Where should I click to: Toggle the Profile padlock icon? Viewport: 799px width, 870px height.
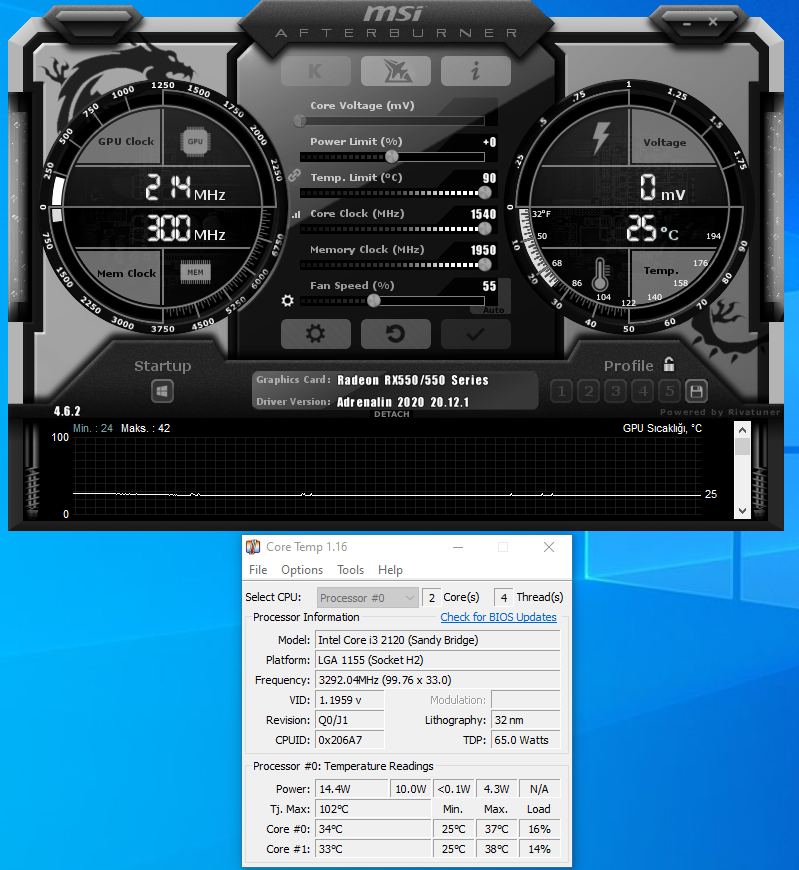[669, 365]
